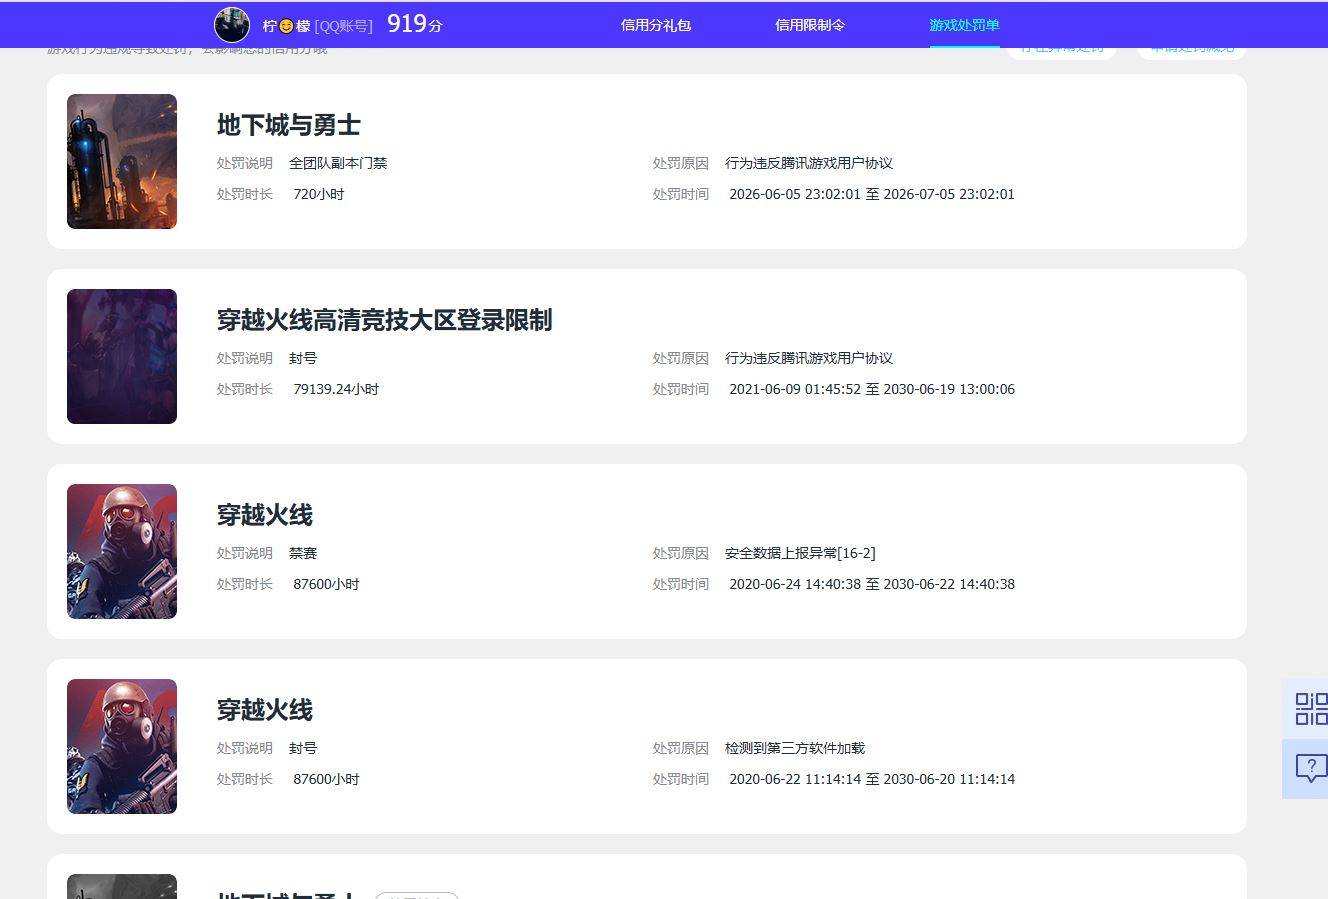Click 87600小时 in the 检测到第三方软件加载 card
This screenshot has width=1328, height=899.
point(326,779)
